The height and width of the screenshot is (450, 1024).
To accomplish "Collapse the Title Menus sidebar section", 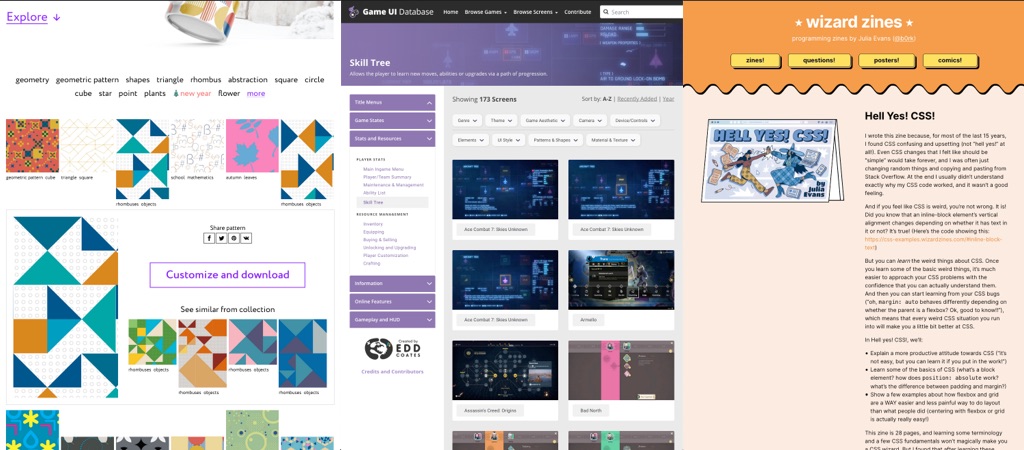I will tap(392, 102).
